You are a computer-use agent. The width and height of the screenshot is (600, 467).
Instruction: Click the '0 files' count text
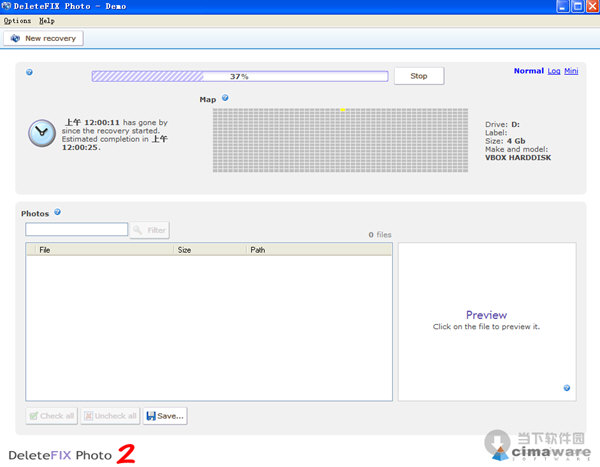tap(380, 235)
